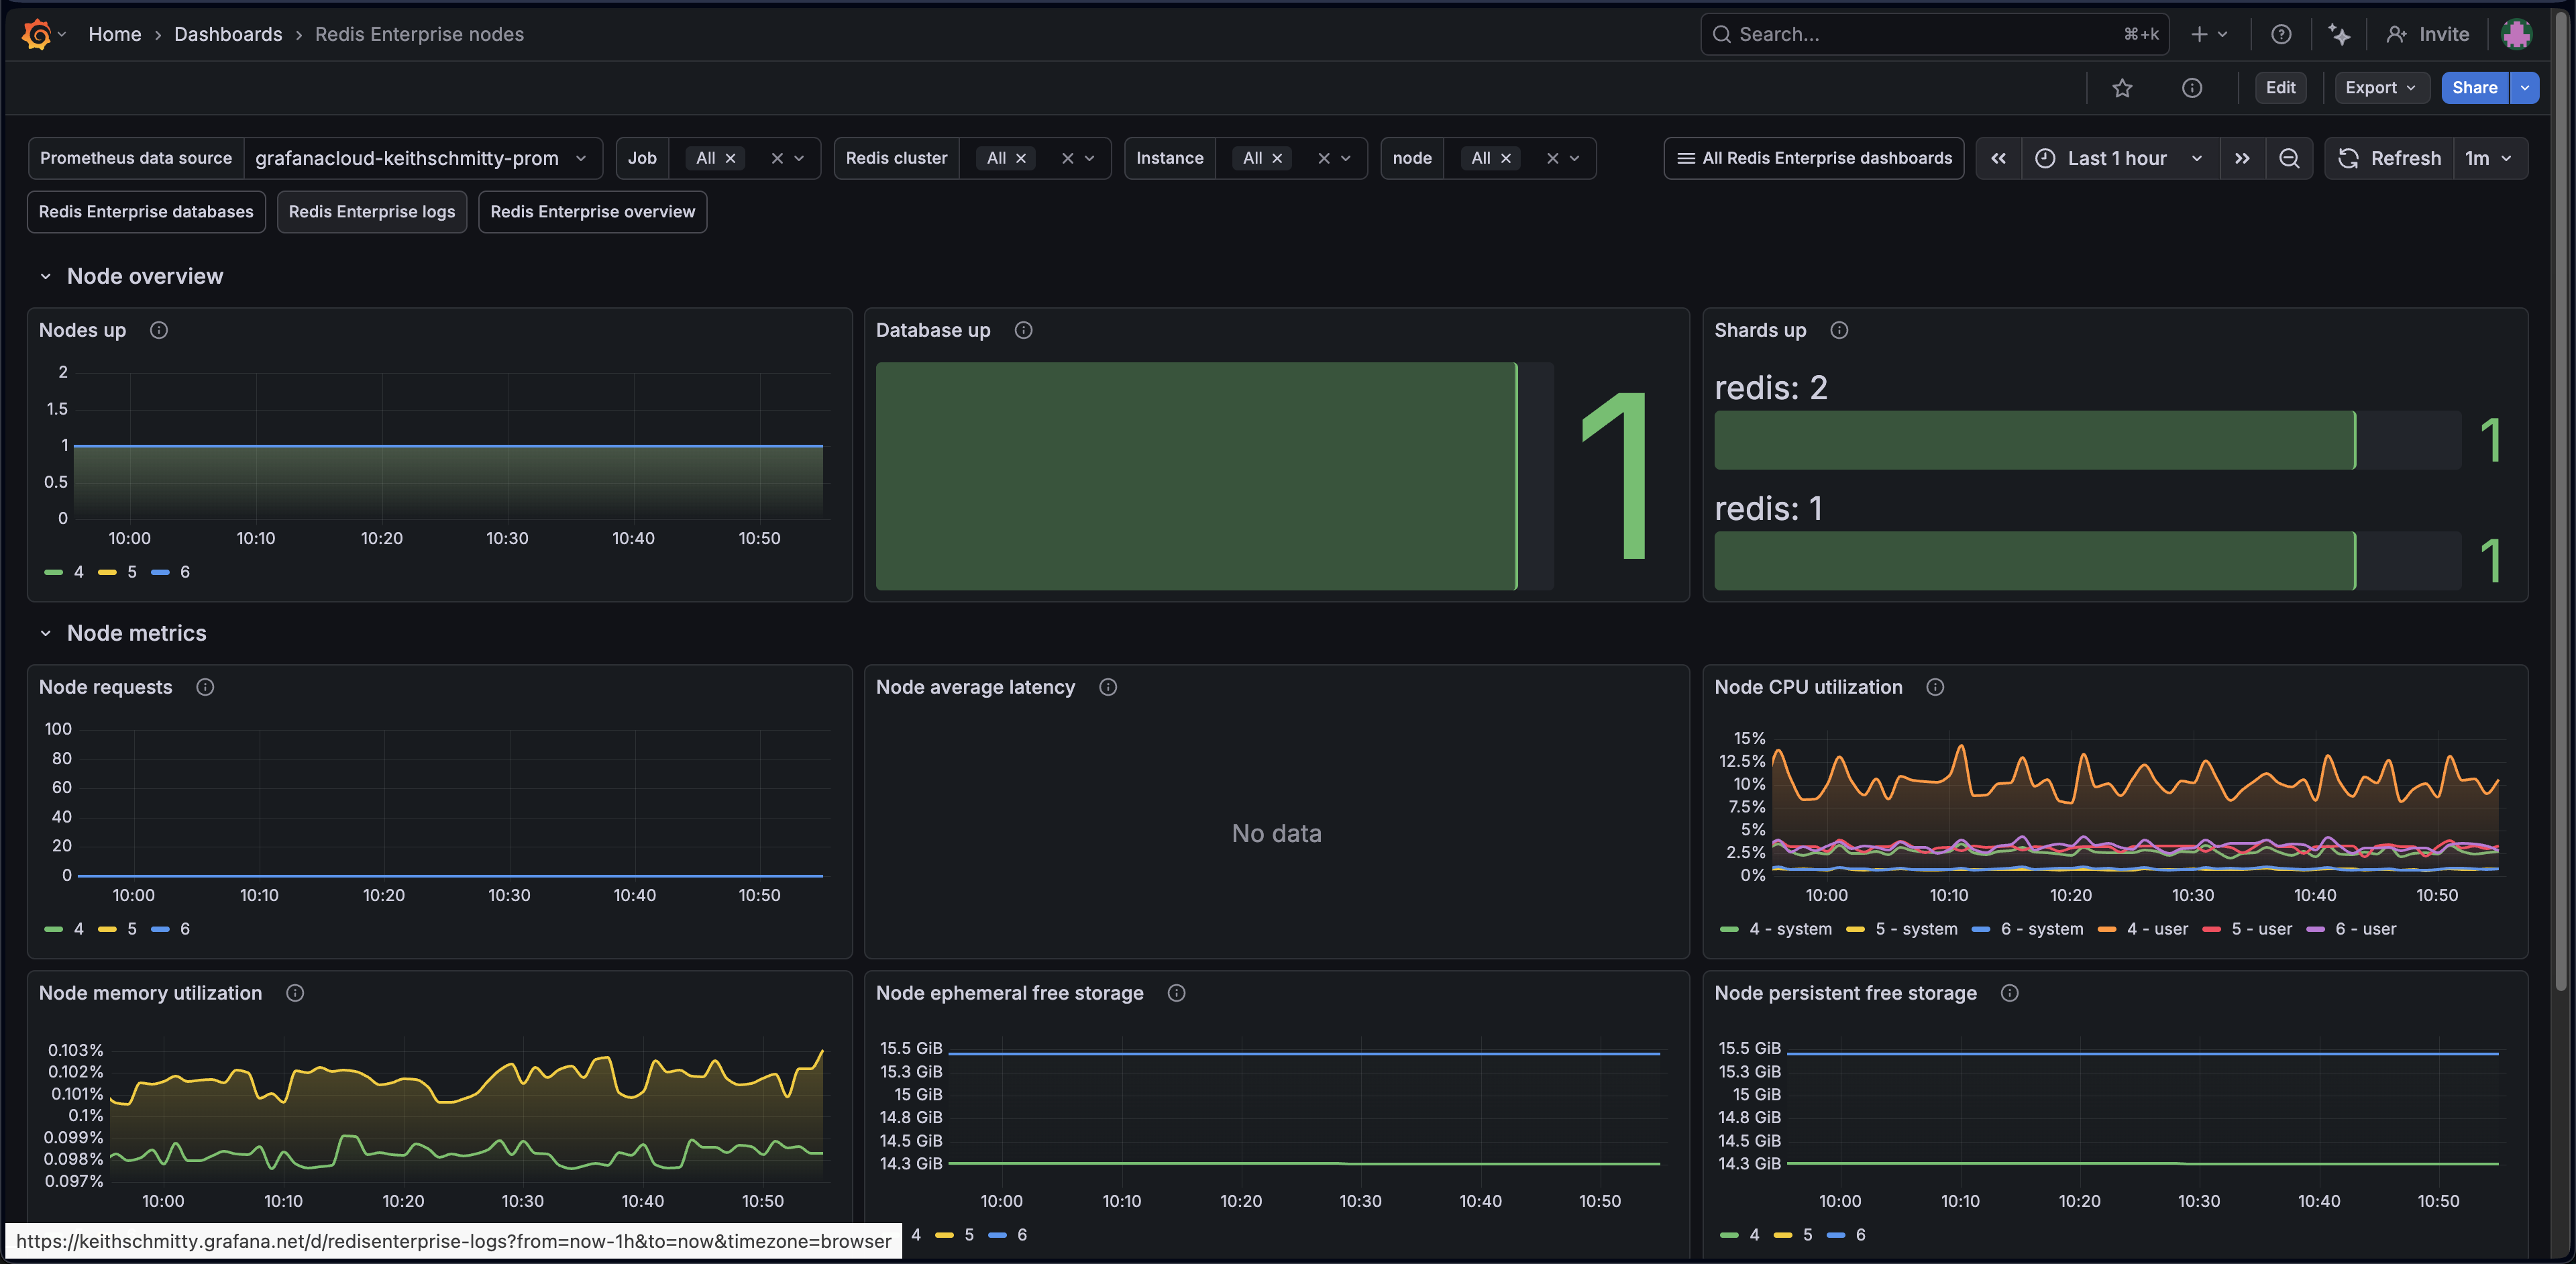
Task: Open Node average latency panel title
Action: point(975,687)
